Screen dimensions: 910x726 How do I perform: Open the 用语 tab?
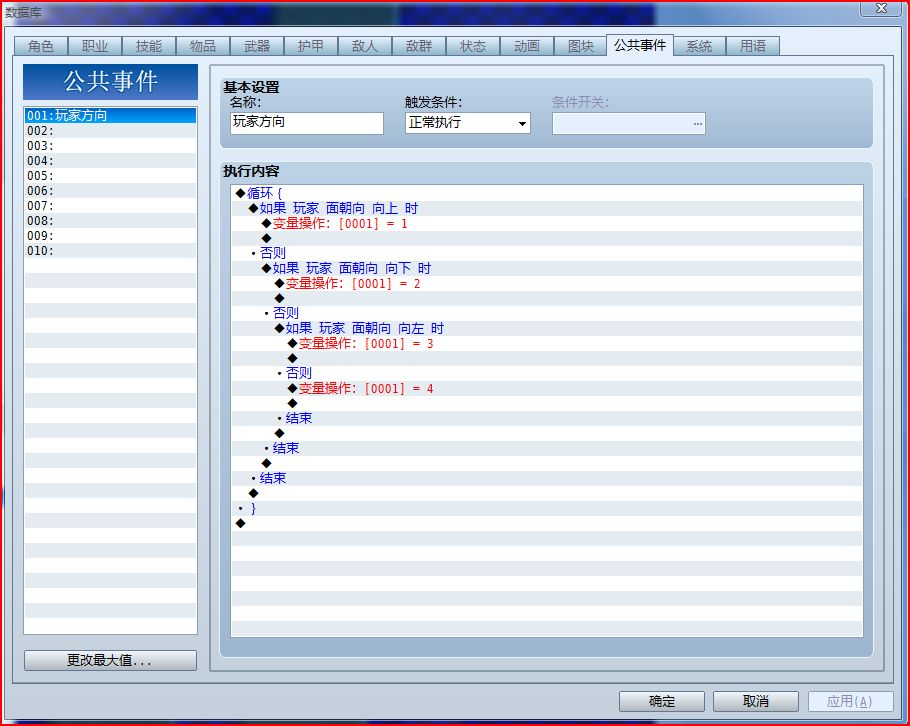click(x=753, y=46)
